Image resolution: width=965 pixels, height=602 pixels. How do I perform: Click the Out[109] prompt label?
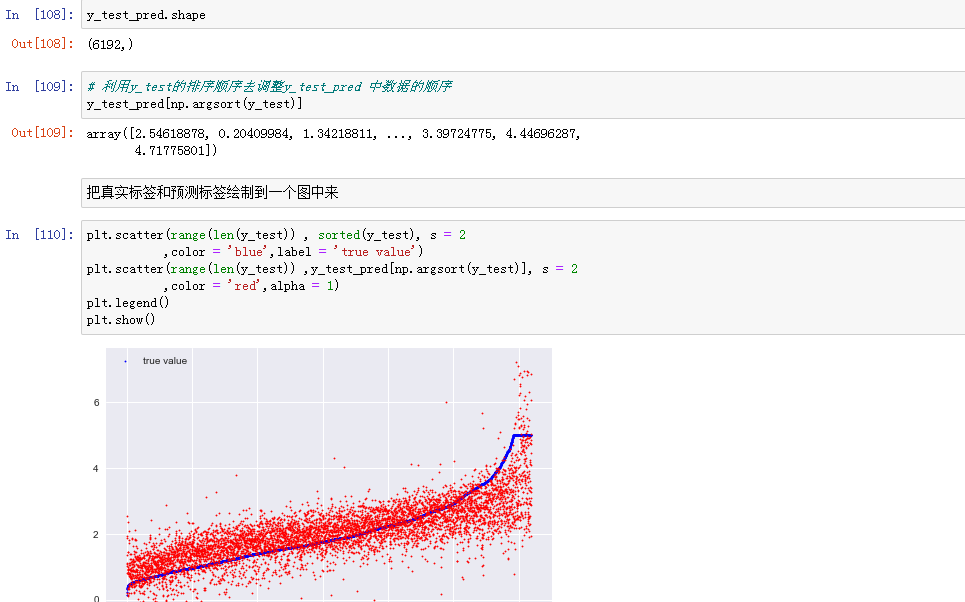[43, 133]
